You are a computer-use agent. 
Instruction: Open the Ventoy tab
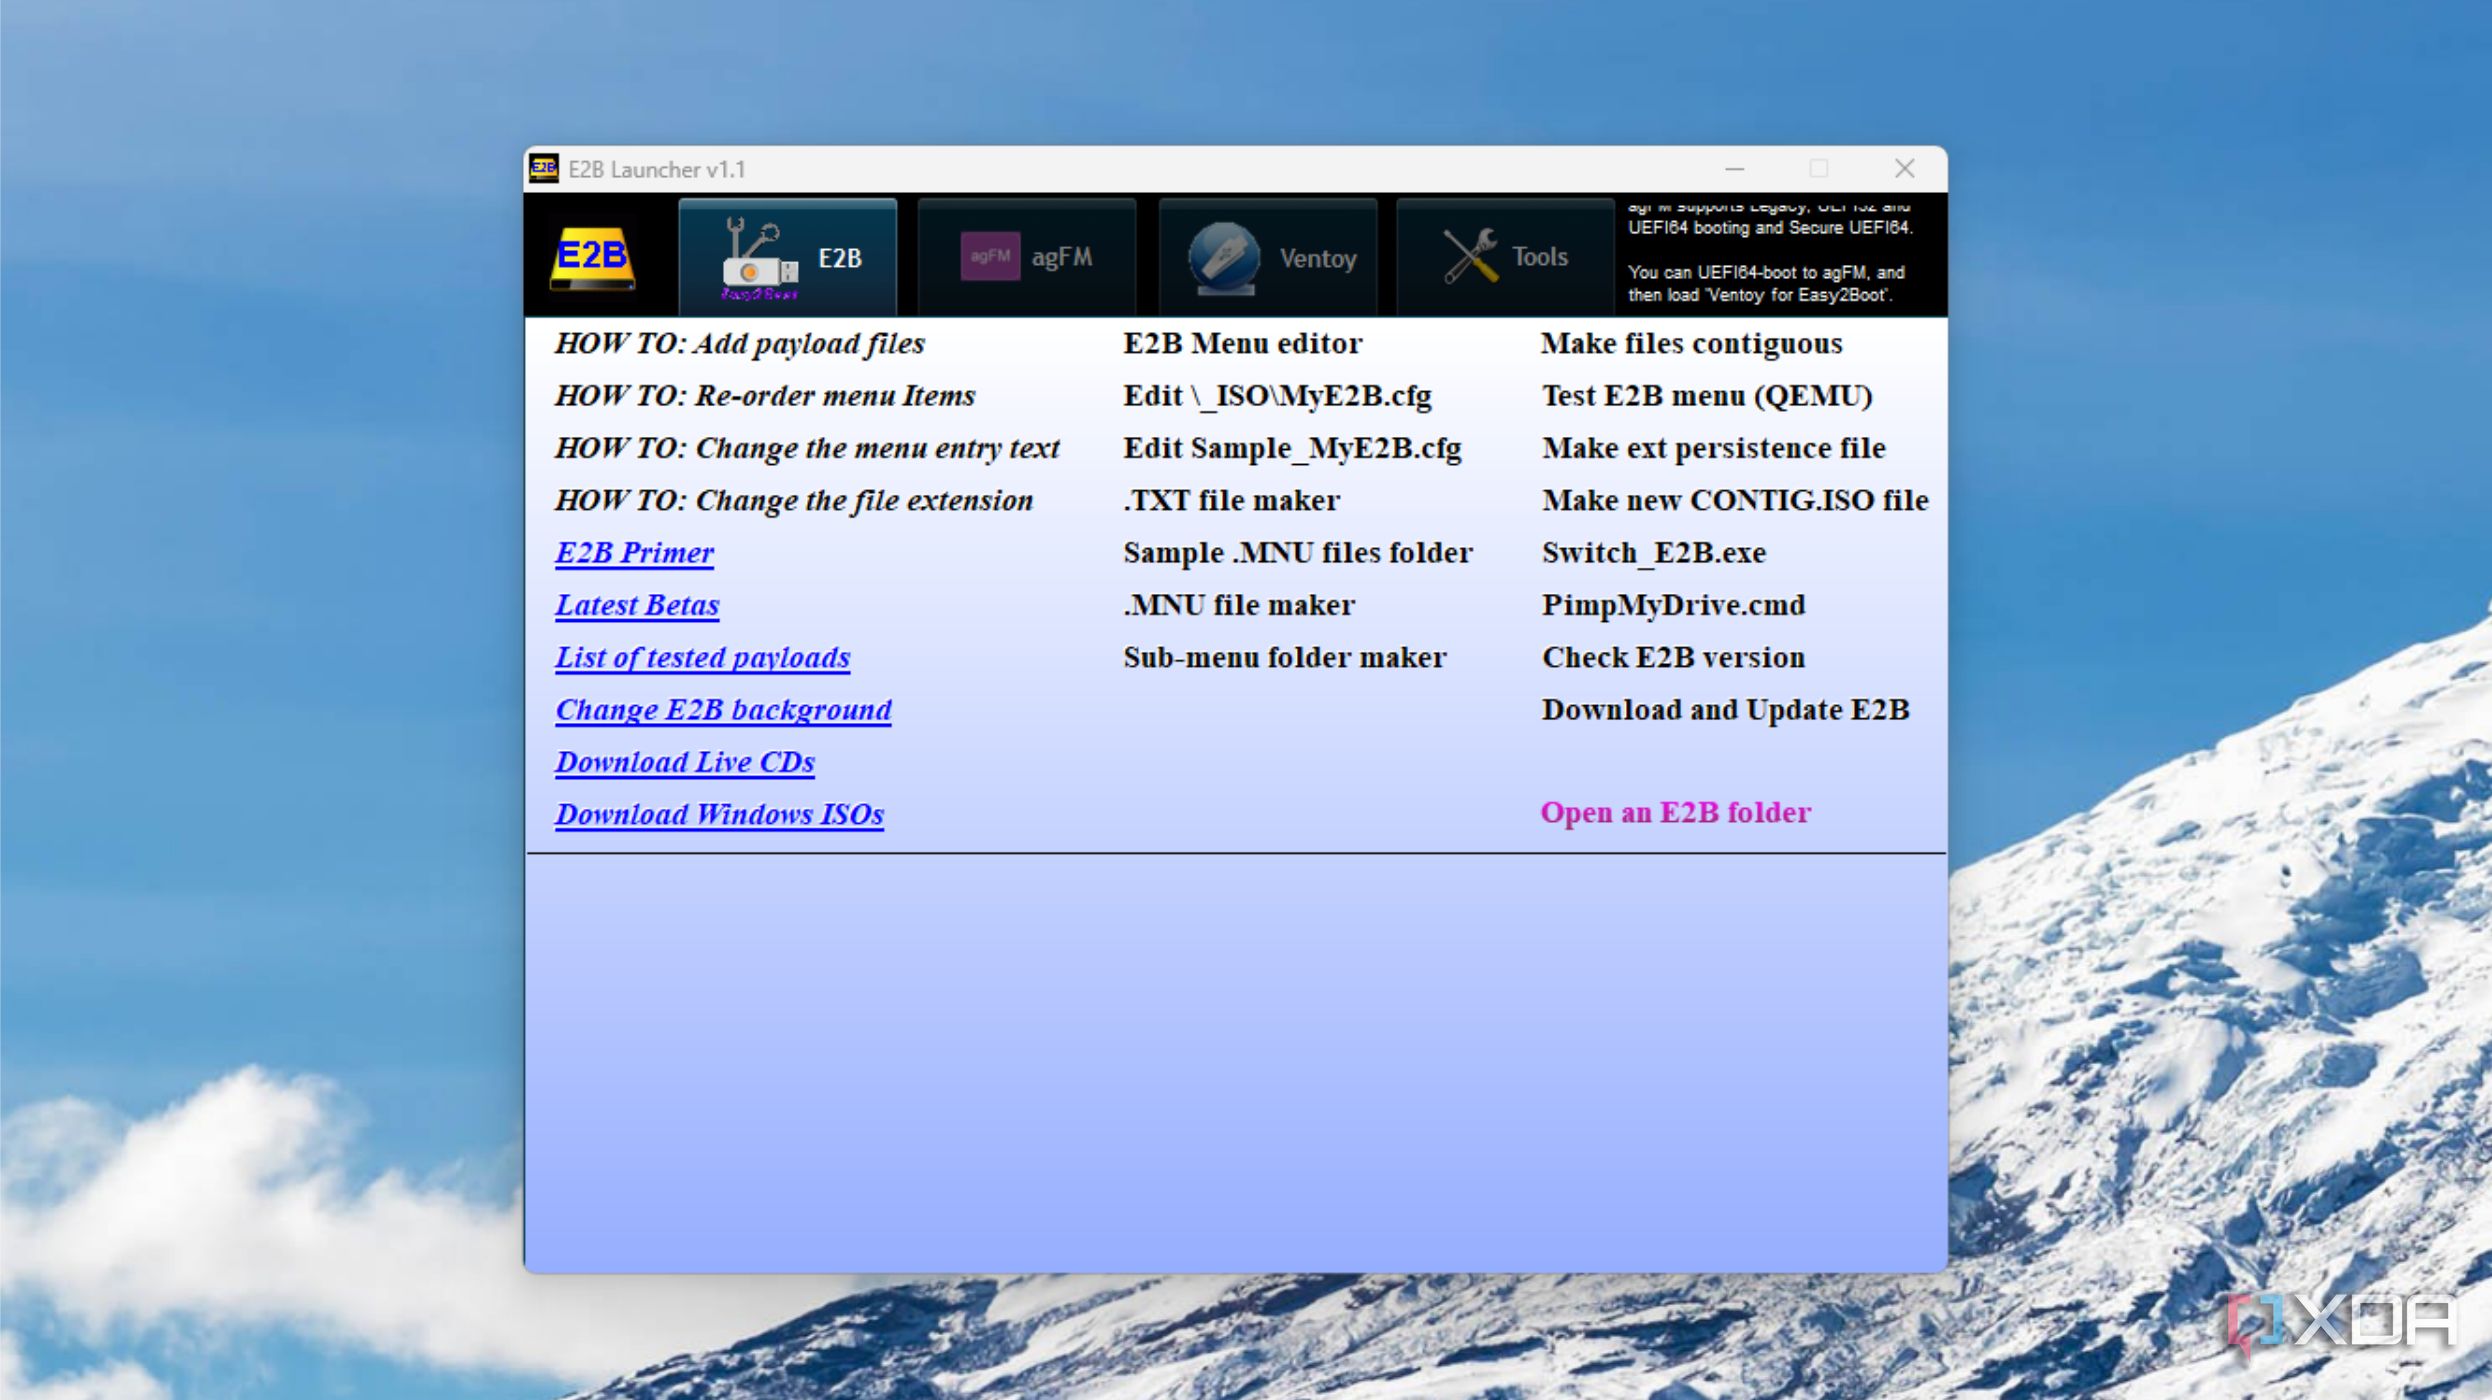(x=1268, y=257)
